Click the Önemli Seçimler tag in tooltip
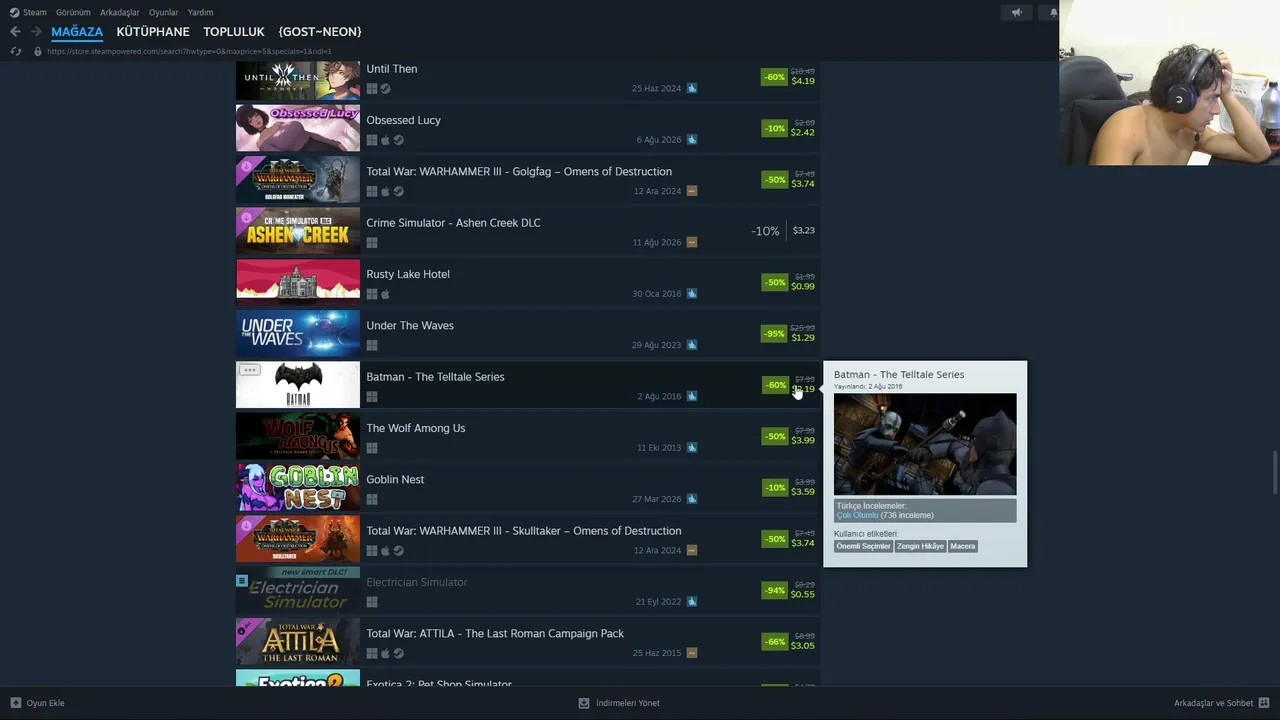Image resolution: width=1280 pixels, height=720 pixels. click(x=863, y=546)
